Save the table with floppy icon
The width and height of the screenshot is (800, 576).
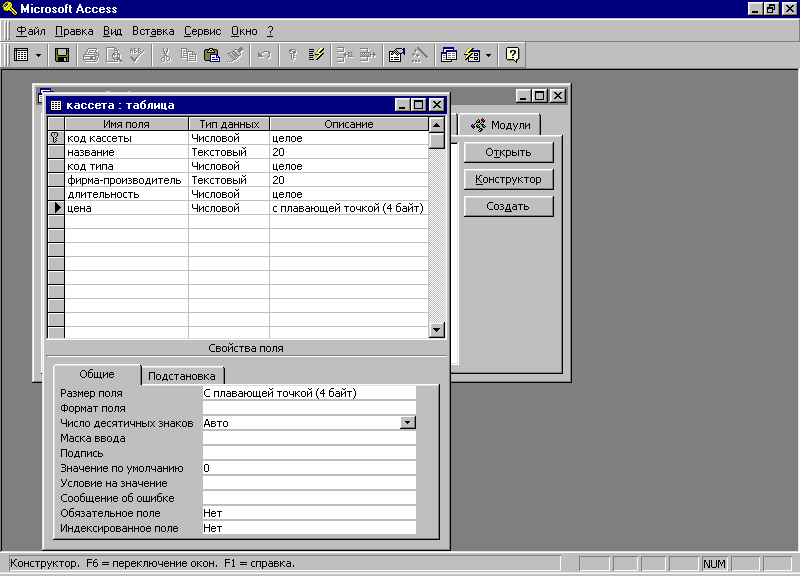[62, 55]
